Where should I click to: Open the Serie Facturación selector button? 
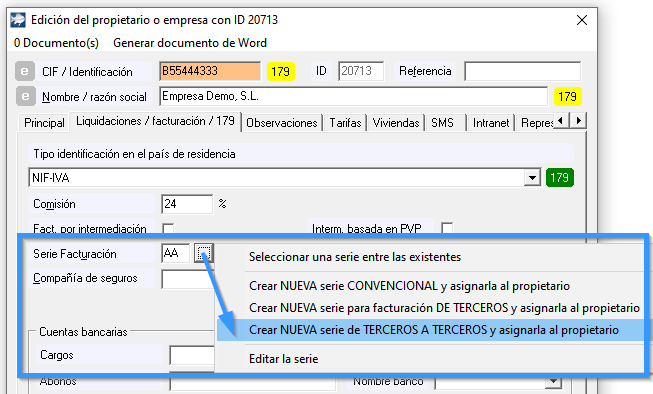coord(204,253)
